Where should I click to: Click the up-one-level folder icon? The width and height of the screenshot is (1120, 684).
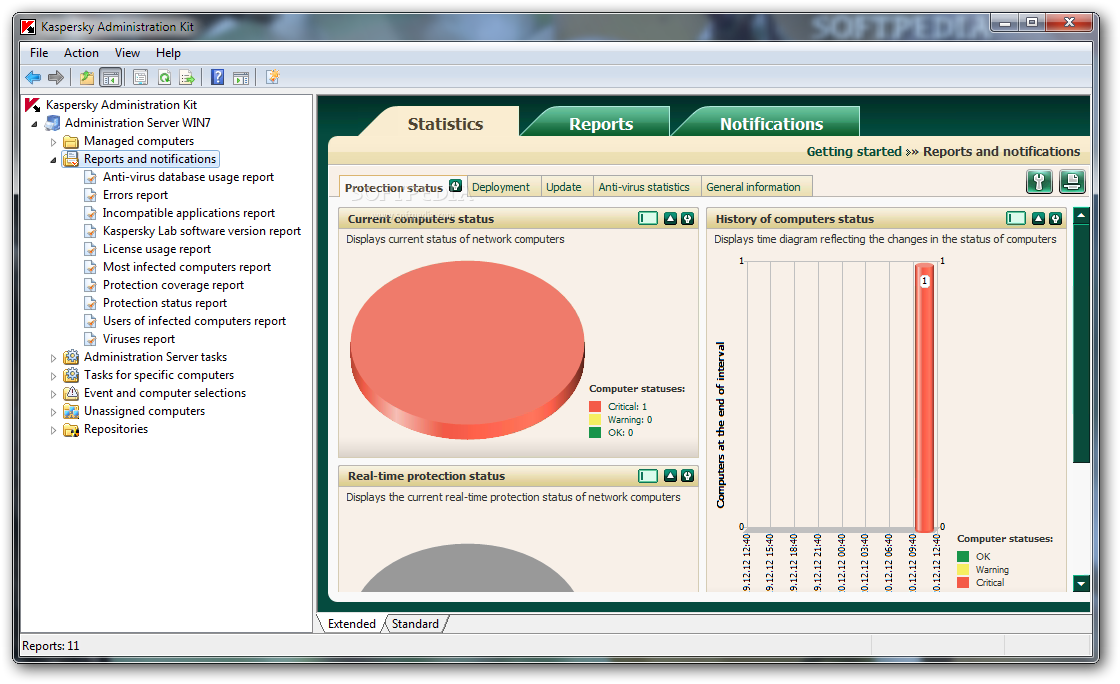pyautogui.click(x=86, y=77)
